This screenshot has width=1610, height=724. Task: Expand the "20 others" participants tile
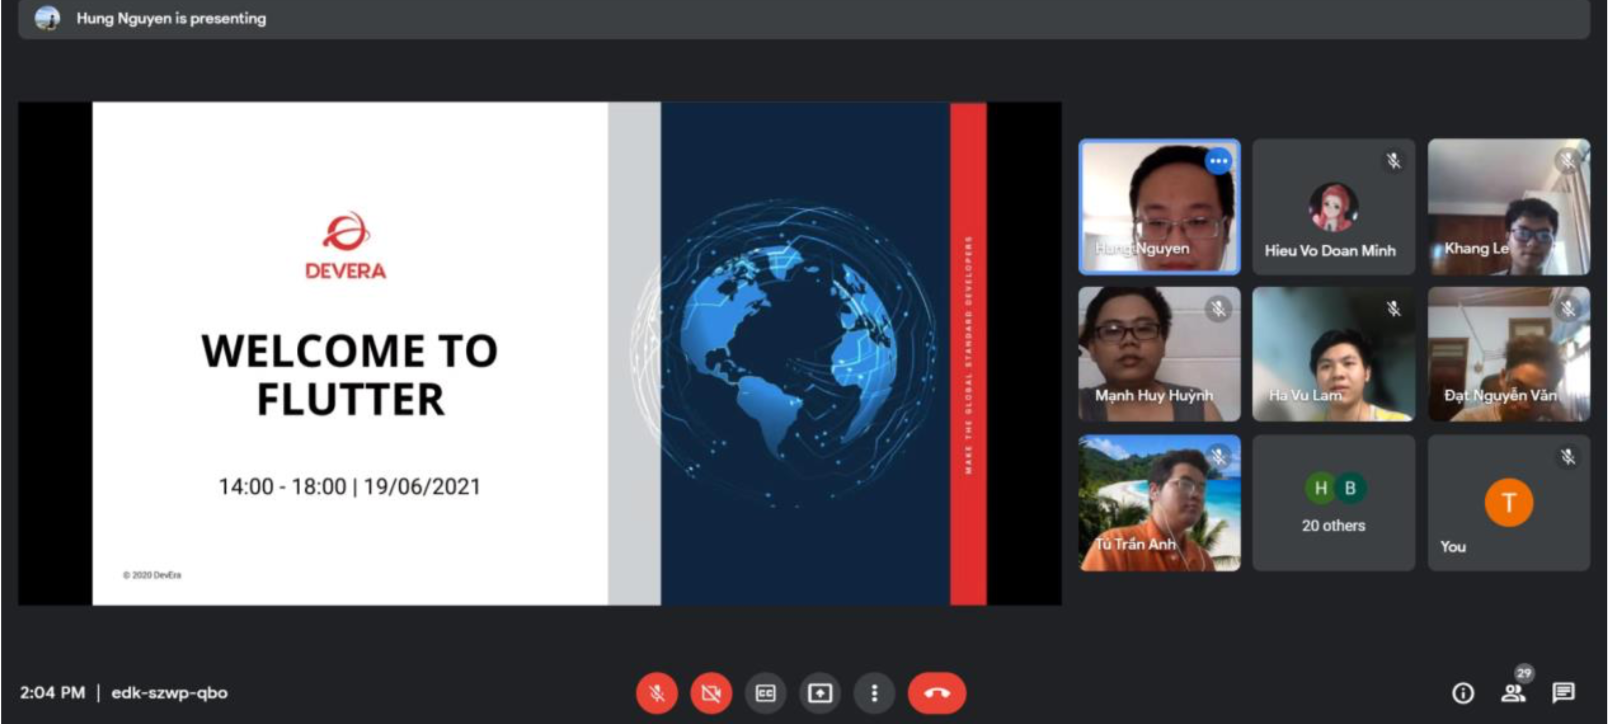point(1333,503)
